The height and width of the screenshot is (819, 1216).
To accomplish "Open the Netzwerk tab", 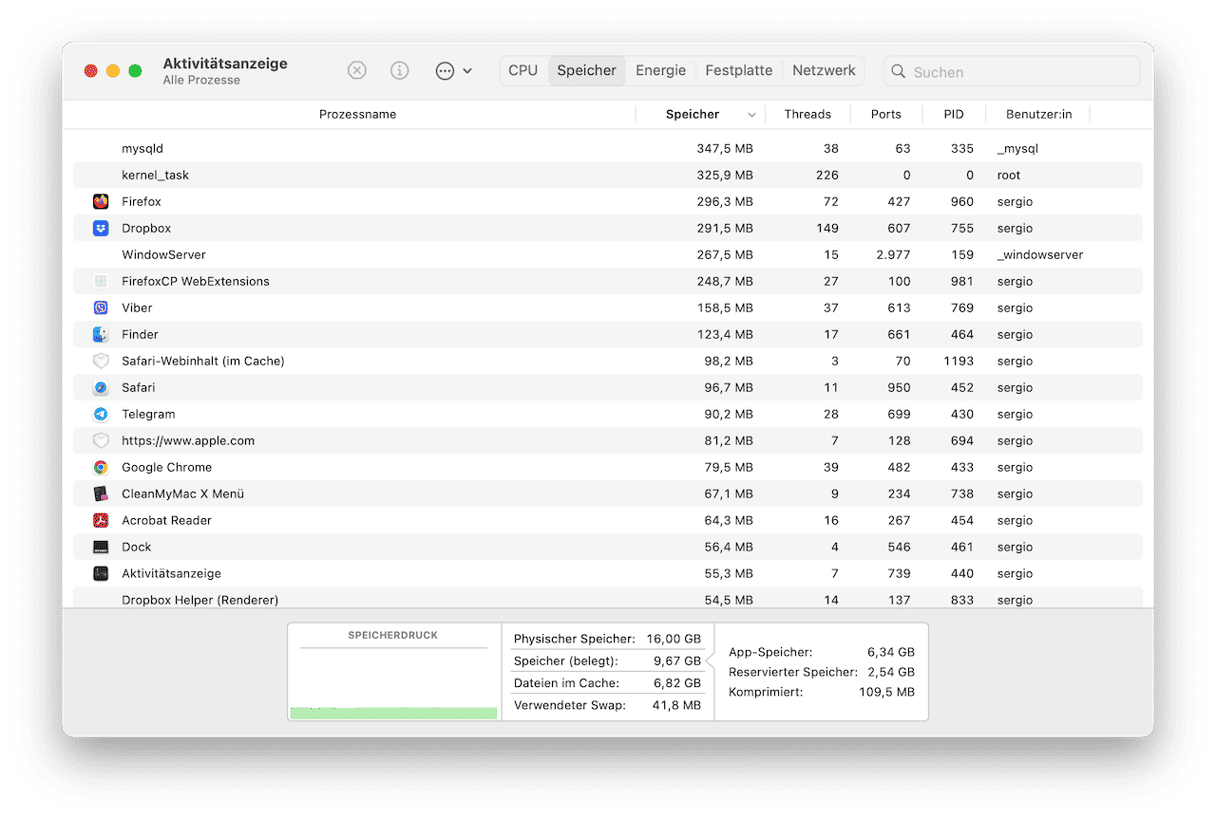I will 824,71.
